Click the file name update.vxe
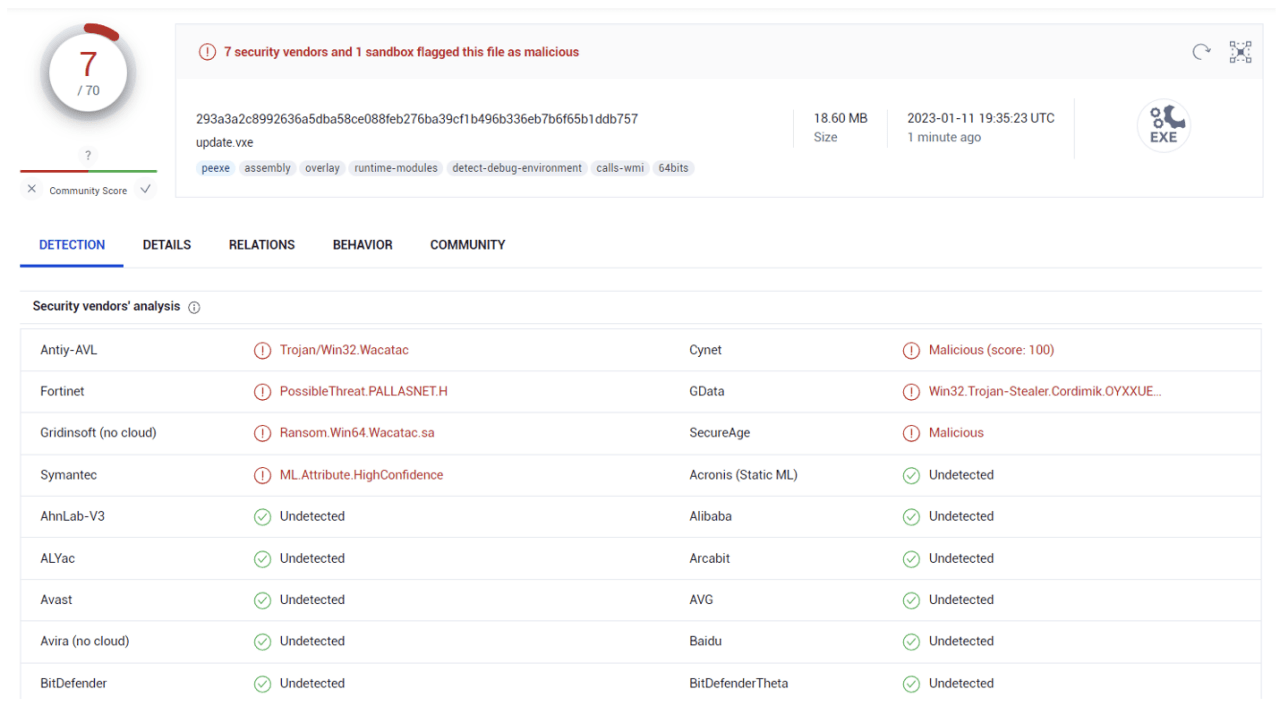This screenshot has height=723, width=1280. pyautogui.click(x=225, y=143)
